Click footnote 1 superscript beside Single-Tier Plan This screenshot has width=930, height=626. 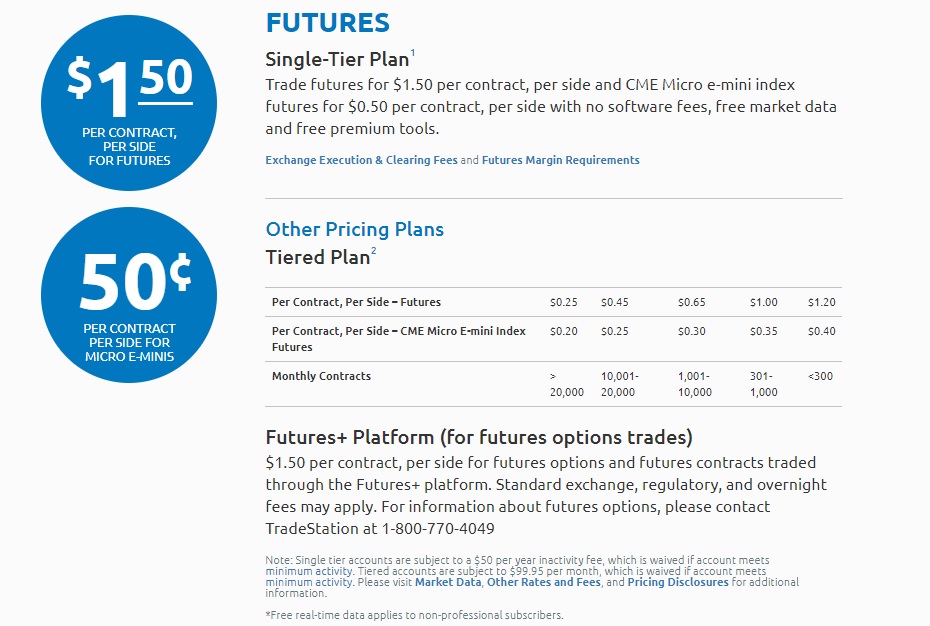pyautogui.click(x=413, y=52)
